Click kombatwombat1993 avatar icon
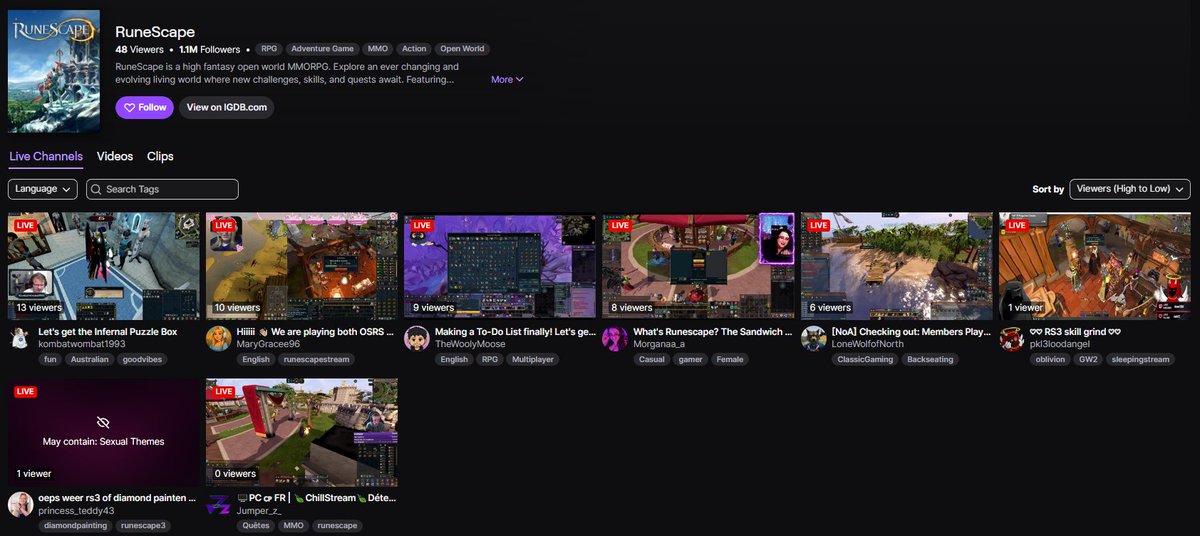 (x=20, y=338)
